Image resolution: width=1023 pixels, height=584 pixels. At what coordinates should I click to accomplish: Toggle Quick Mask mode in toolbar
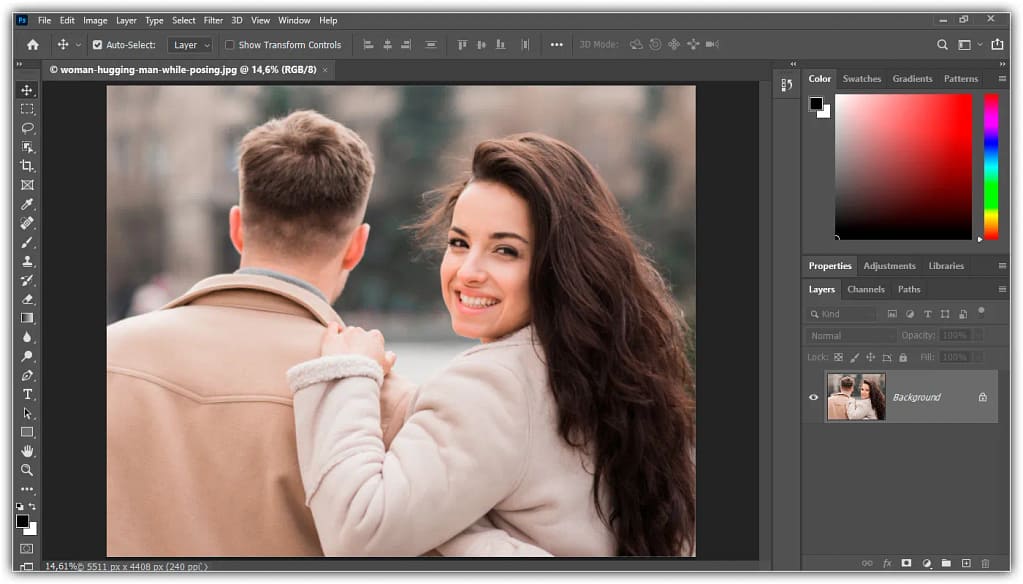point(27,549)
